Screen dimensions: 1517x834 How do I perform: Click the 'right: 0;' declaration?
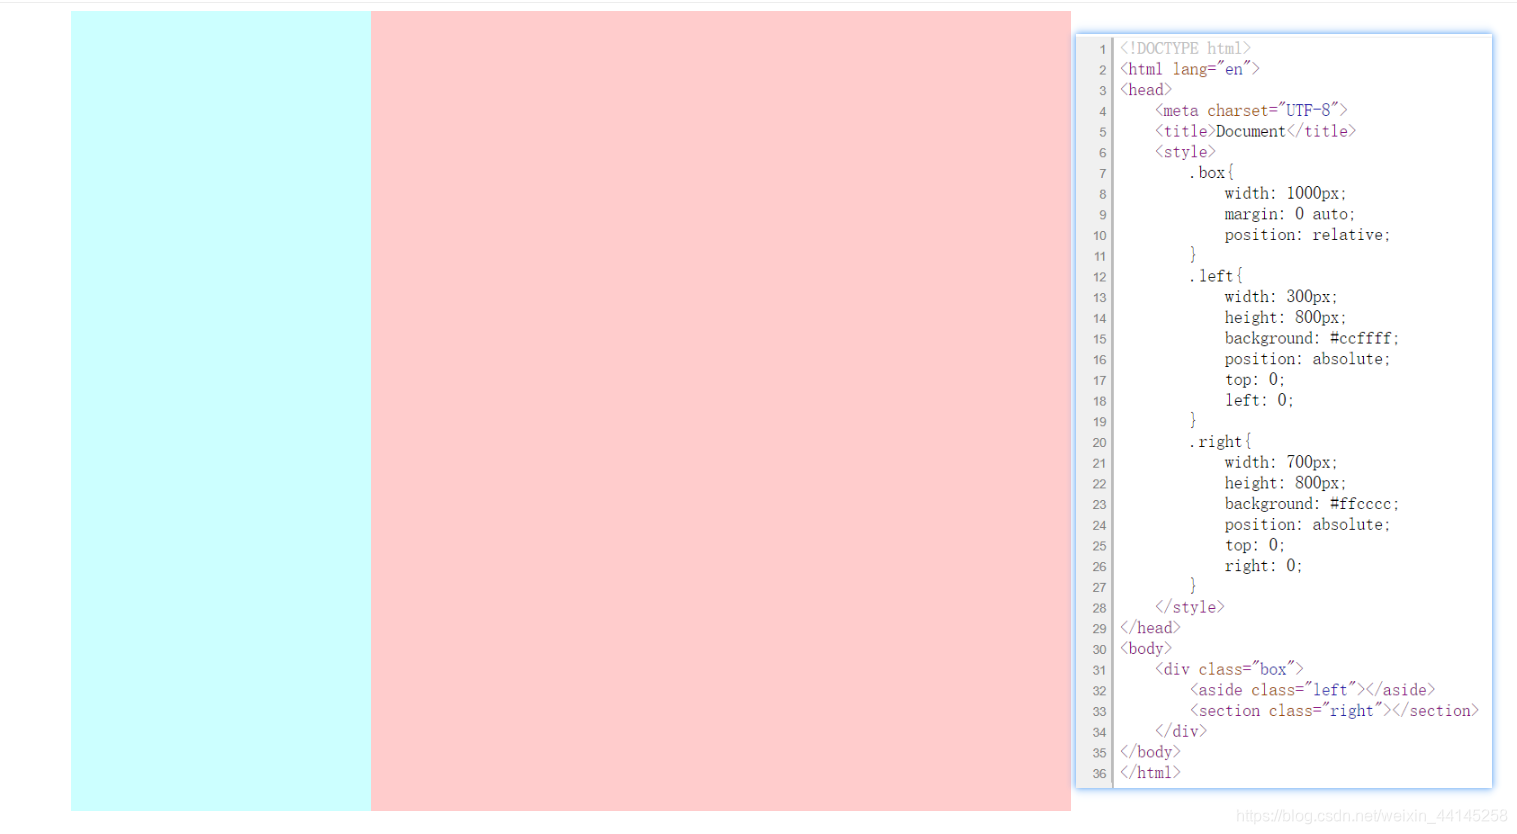[1264, 566]
